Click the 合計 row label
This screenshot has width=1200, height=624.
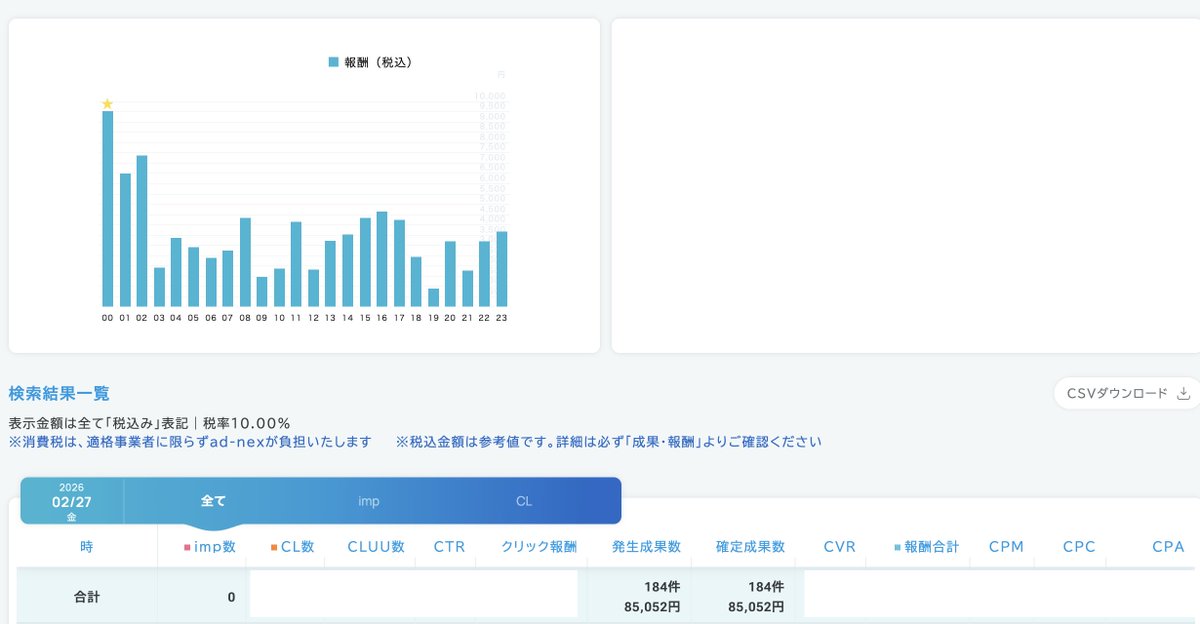tap(87, 597)
